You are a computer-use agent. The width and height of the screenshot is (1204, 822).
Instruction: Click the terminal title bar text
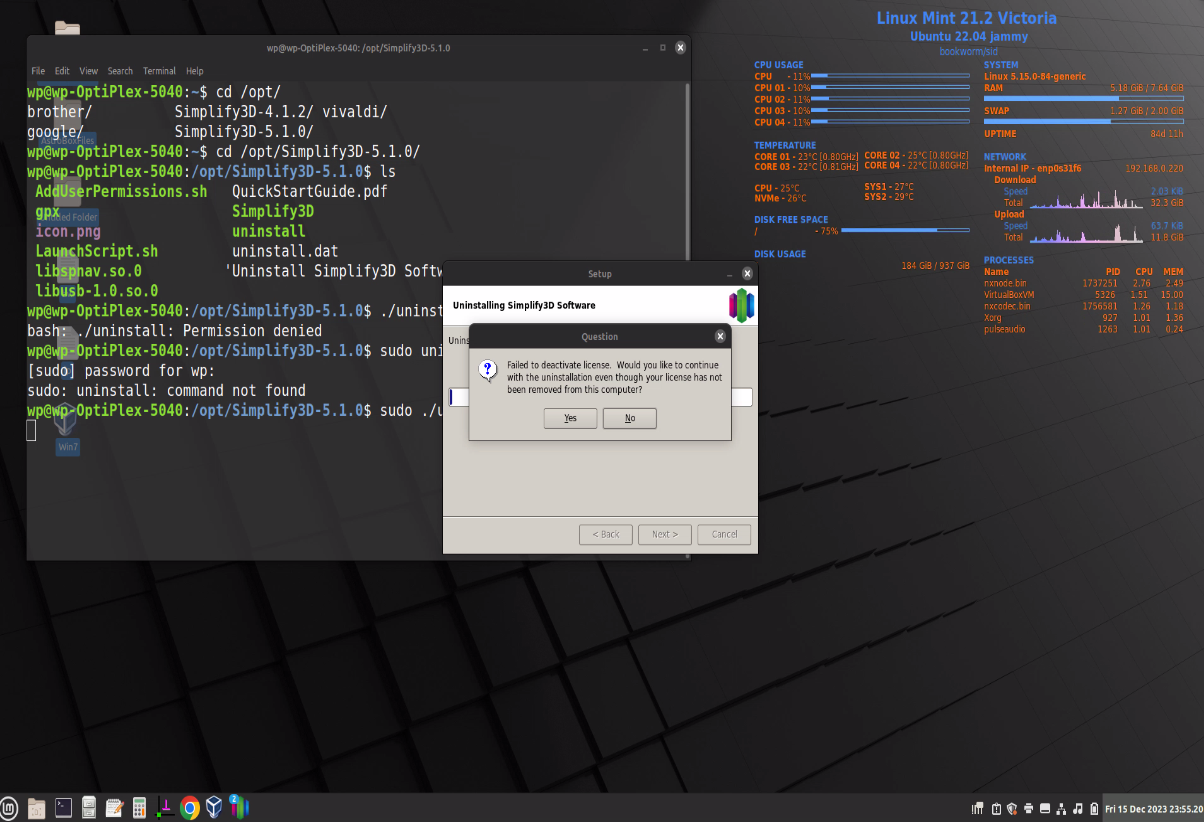click(358, 47)
